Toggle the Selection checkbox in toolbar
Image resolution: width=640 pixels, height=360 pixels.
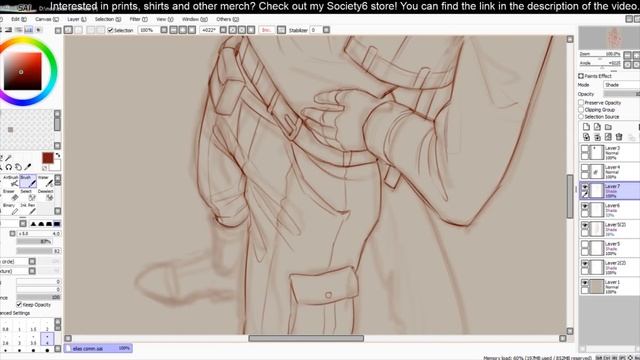pyautogui.click(x=110, y=30)
